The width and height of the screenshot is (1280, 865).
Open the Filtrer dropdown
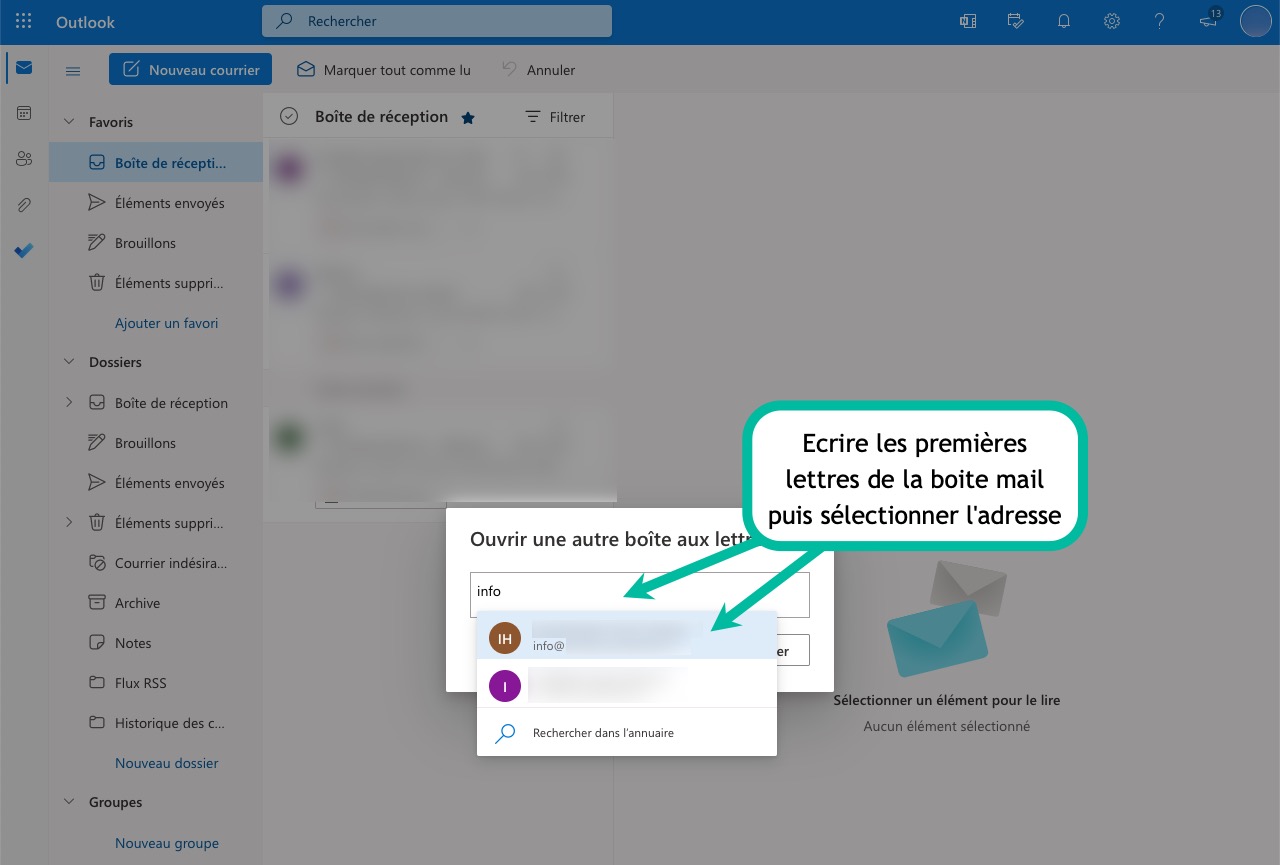(x=555, y=117)
